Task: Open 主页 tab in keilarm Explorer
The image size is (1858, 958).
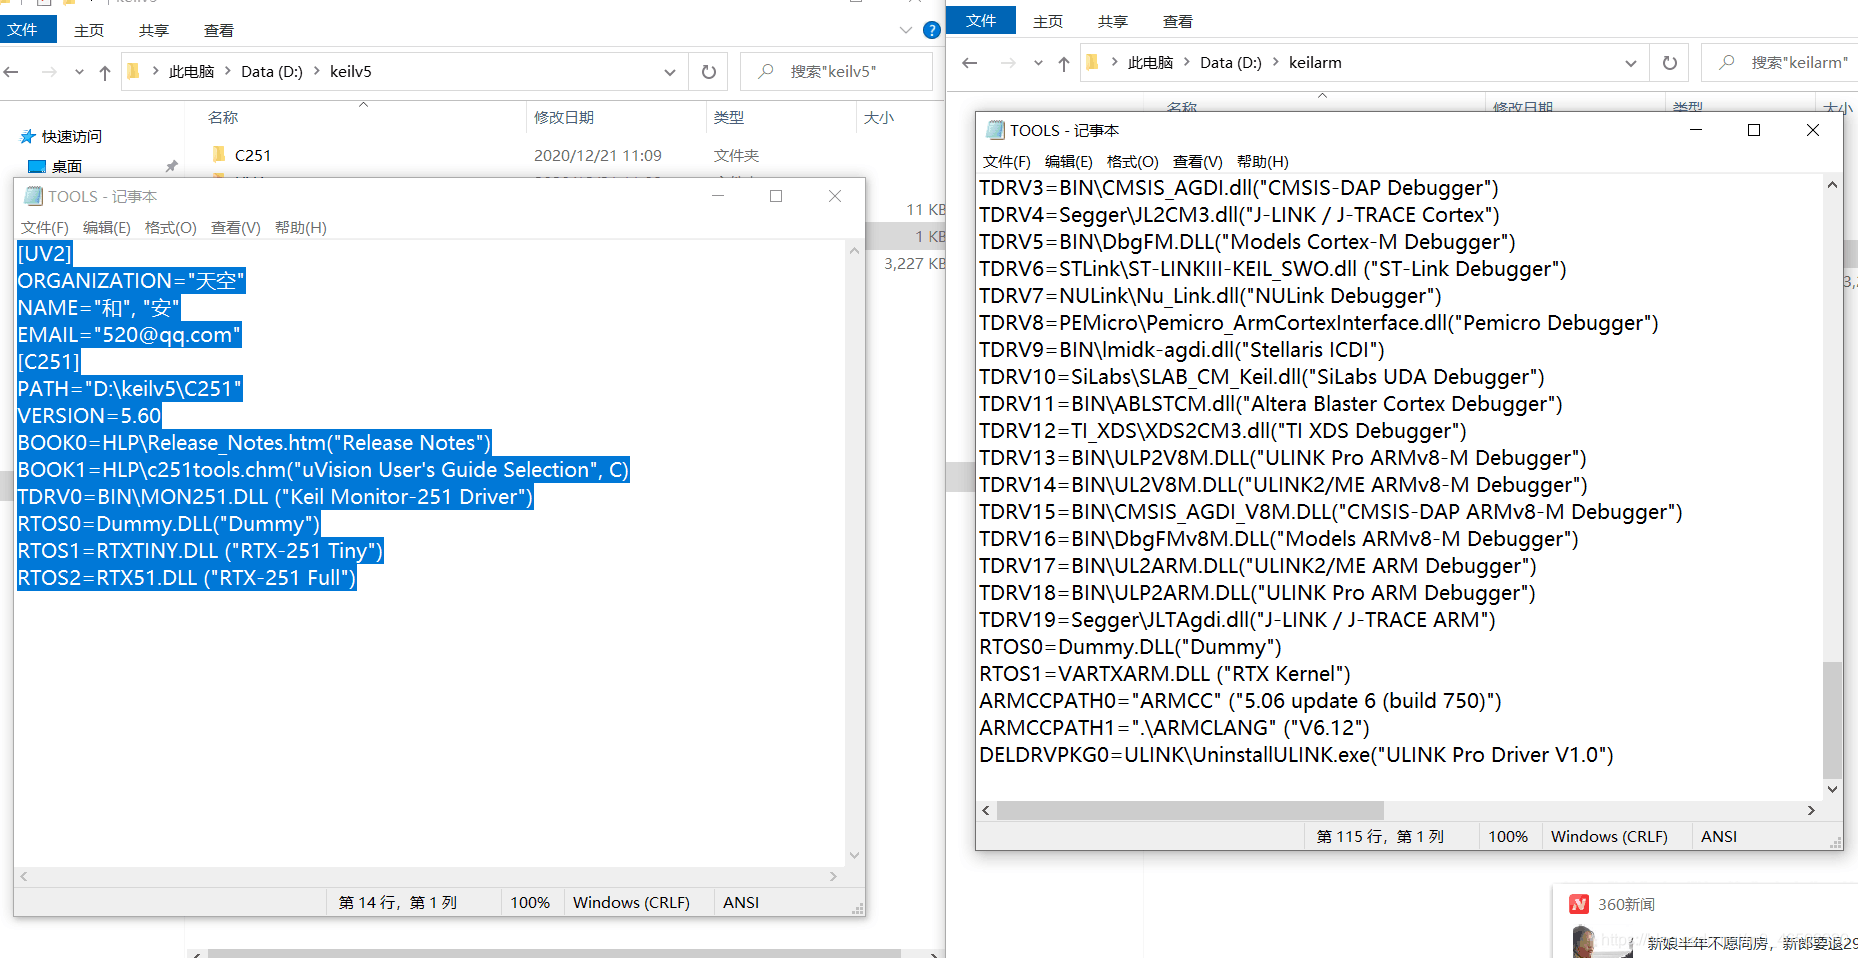Action: (x=1048, y=21)
